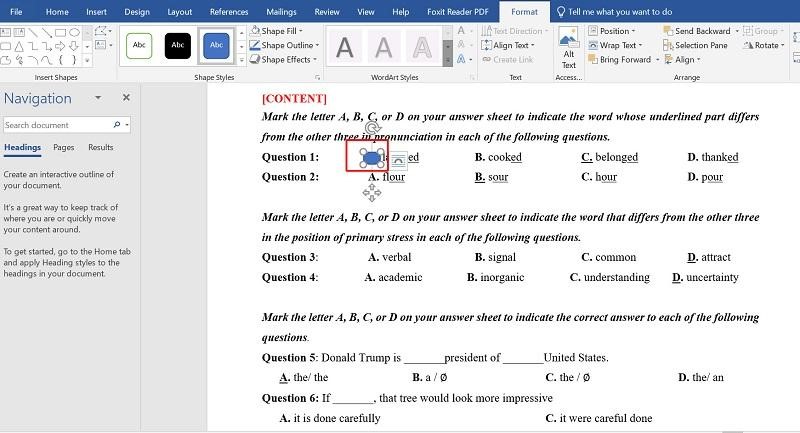Screen dimensions: 800x433
Task: Click the Draw Text Box icon
Action: (x=101, y=44)
